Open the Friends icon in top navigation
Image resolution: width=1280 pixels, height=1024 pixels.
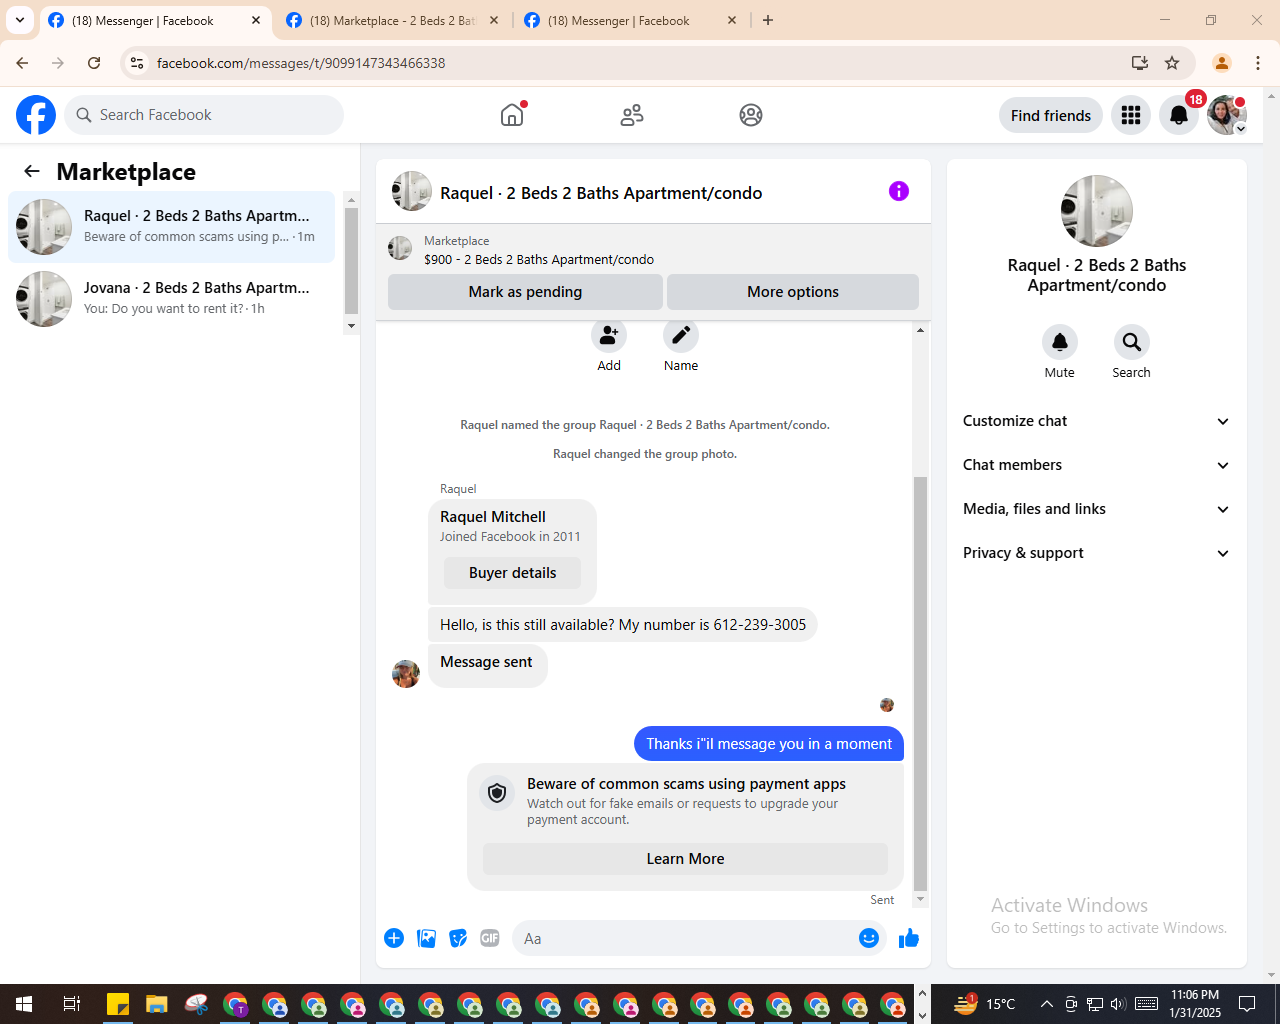coord(632,115)
